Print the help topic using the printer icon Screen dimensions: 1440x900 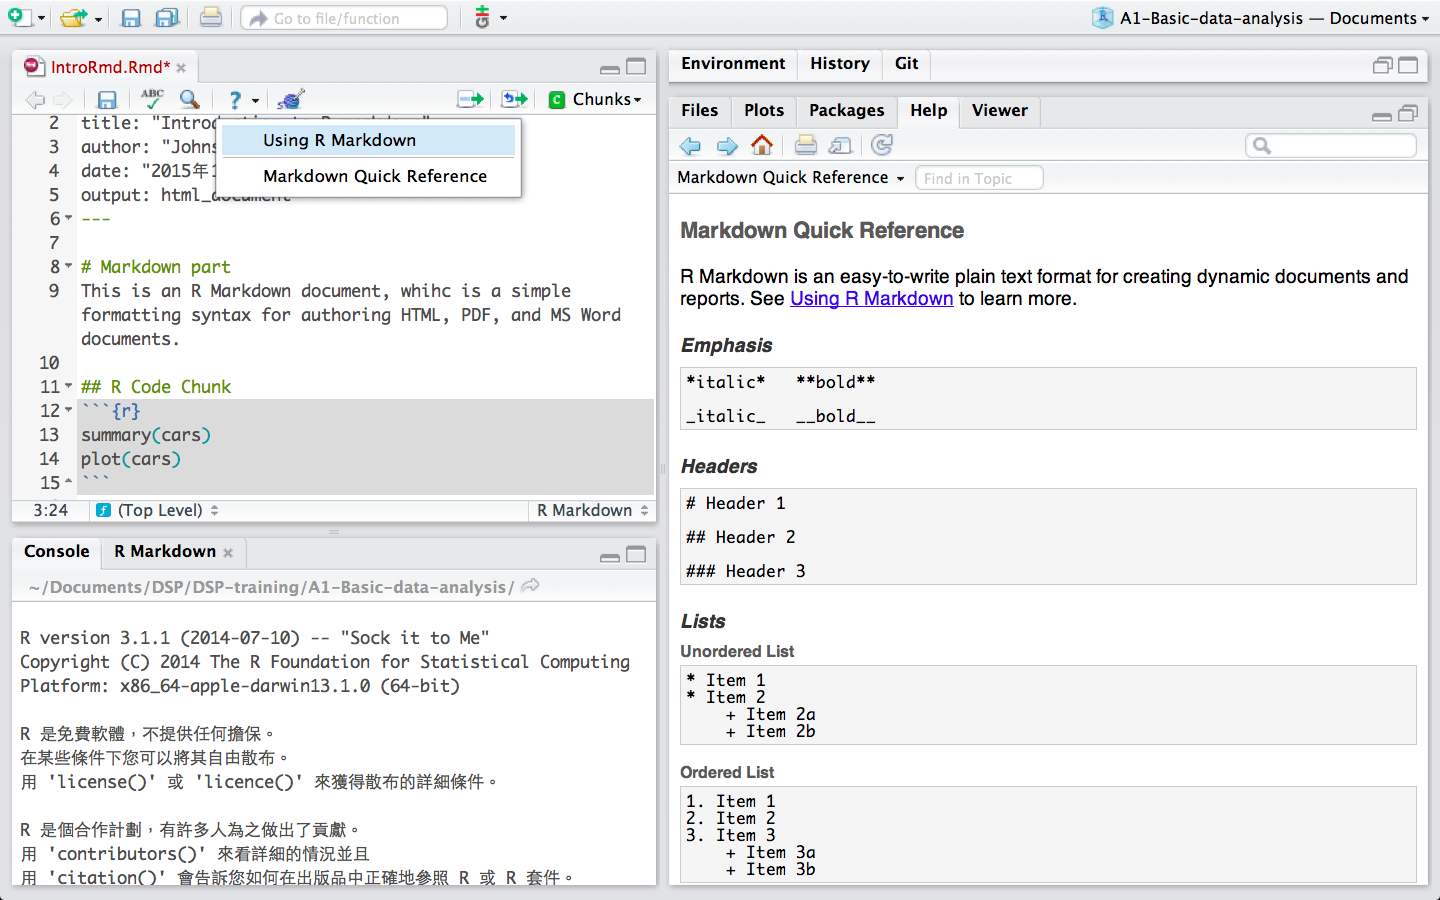(x=805, y=145)
